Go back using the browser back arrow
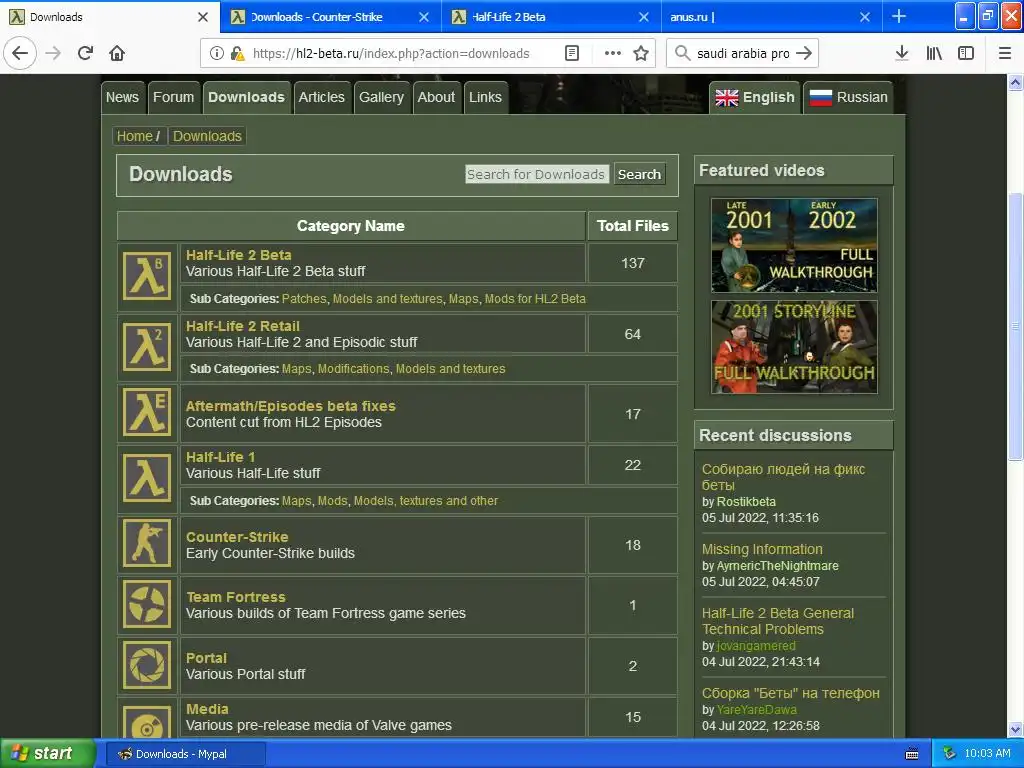 click(x=20, y=53)
